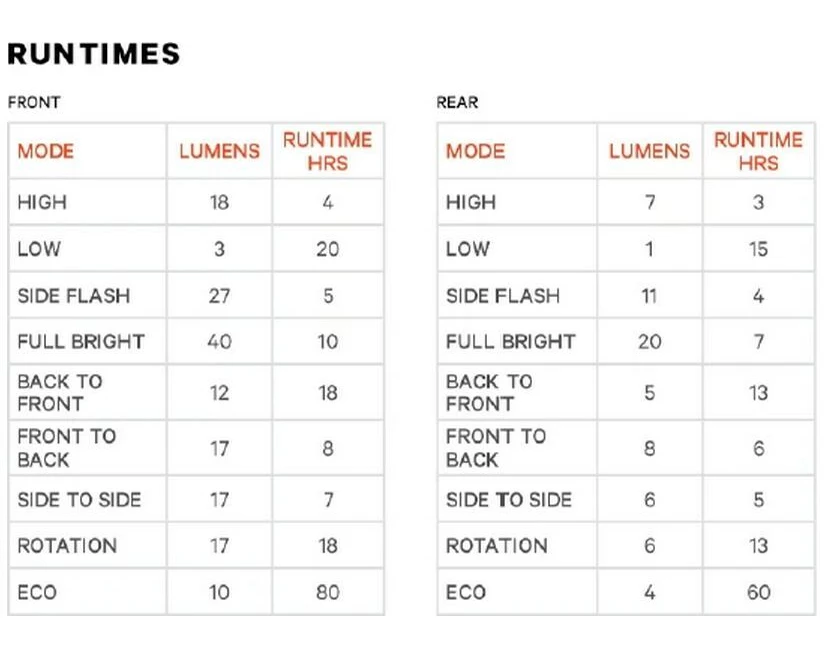Screen dimensions: 824x659
Task: Click MODE header in front table
Action: [x=46, y=151]
